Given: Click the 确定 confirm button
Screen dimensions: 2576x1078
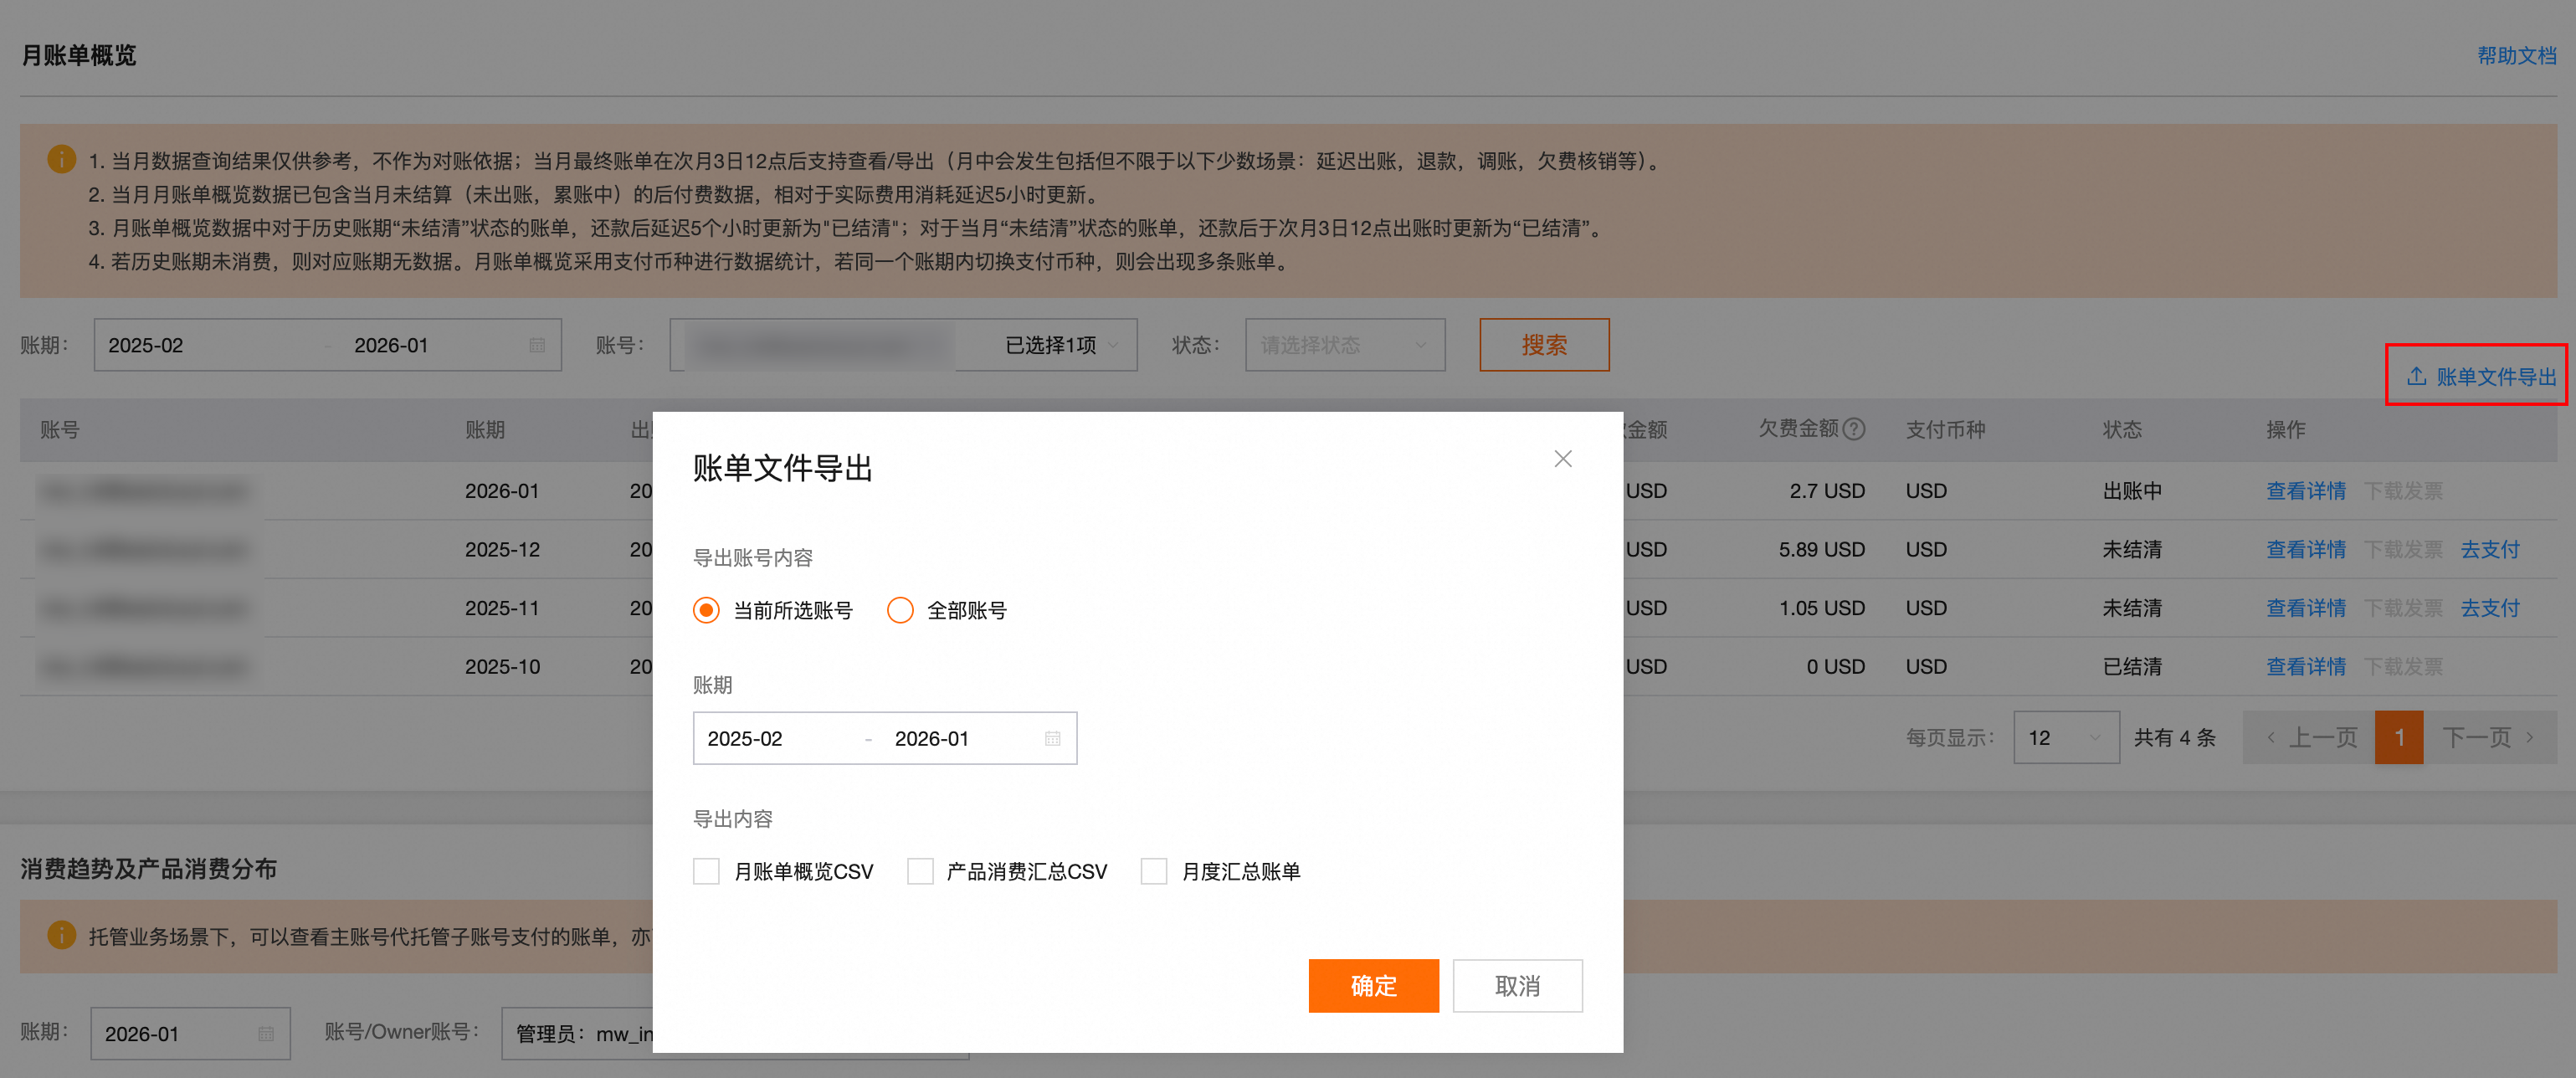Looking at the screenshot, I should [1373, 986].
